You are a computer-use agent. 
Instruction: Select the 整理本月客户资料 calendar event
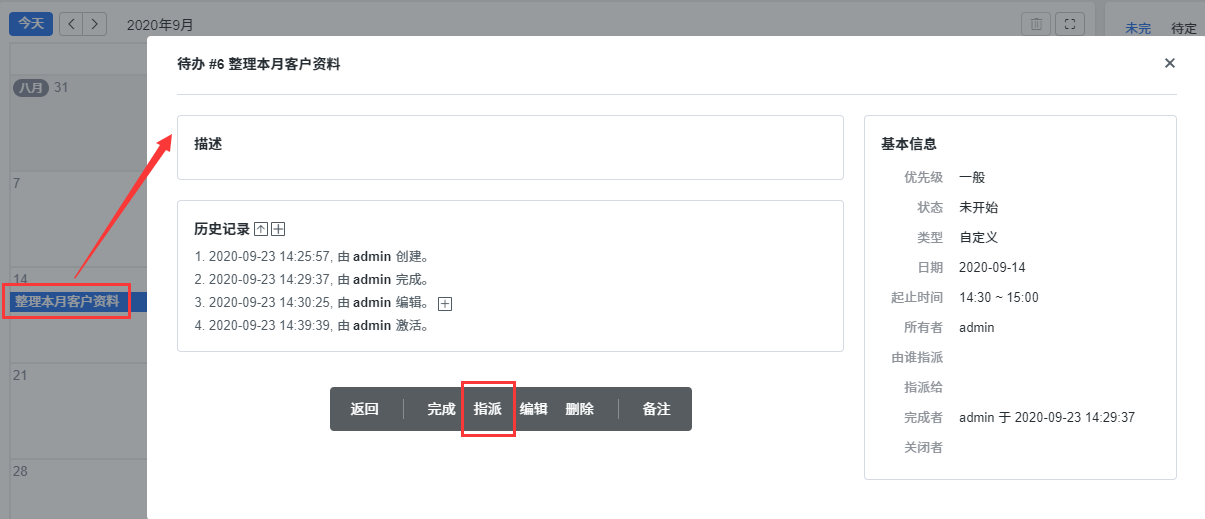click(x=67, y=301)
